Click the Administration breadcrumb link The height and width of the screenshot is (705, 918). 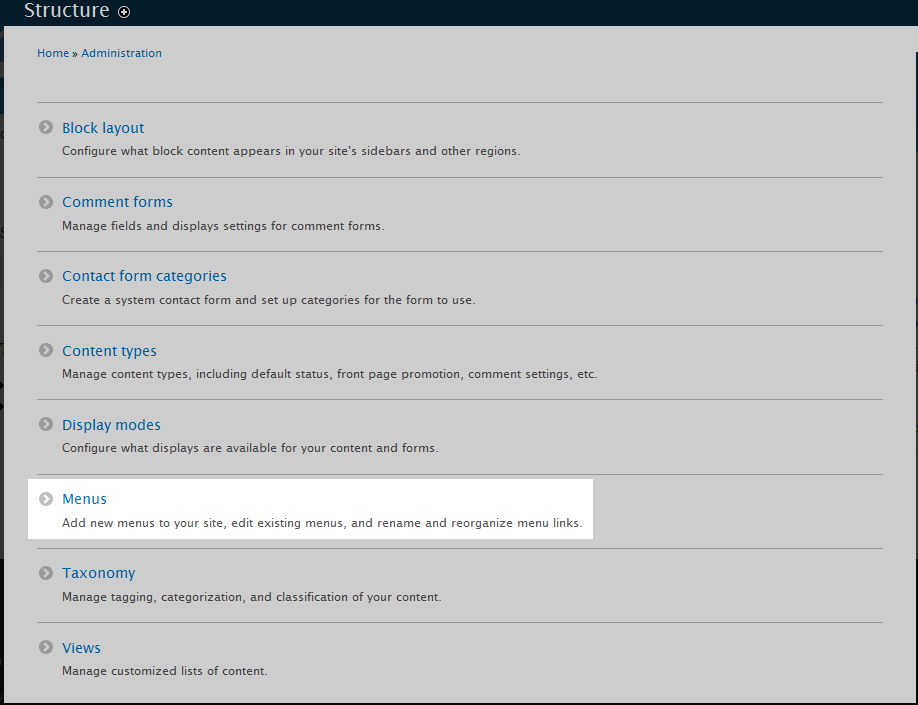pyautogui.click(x=121, y=53)
